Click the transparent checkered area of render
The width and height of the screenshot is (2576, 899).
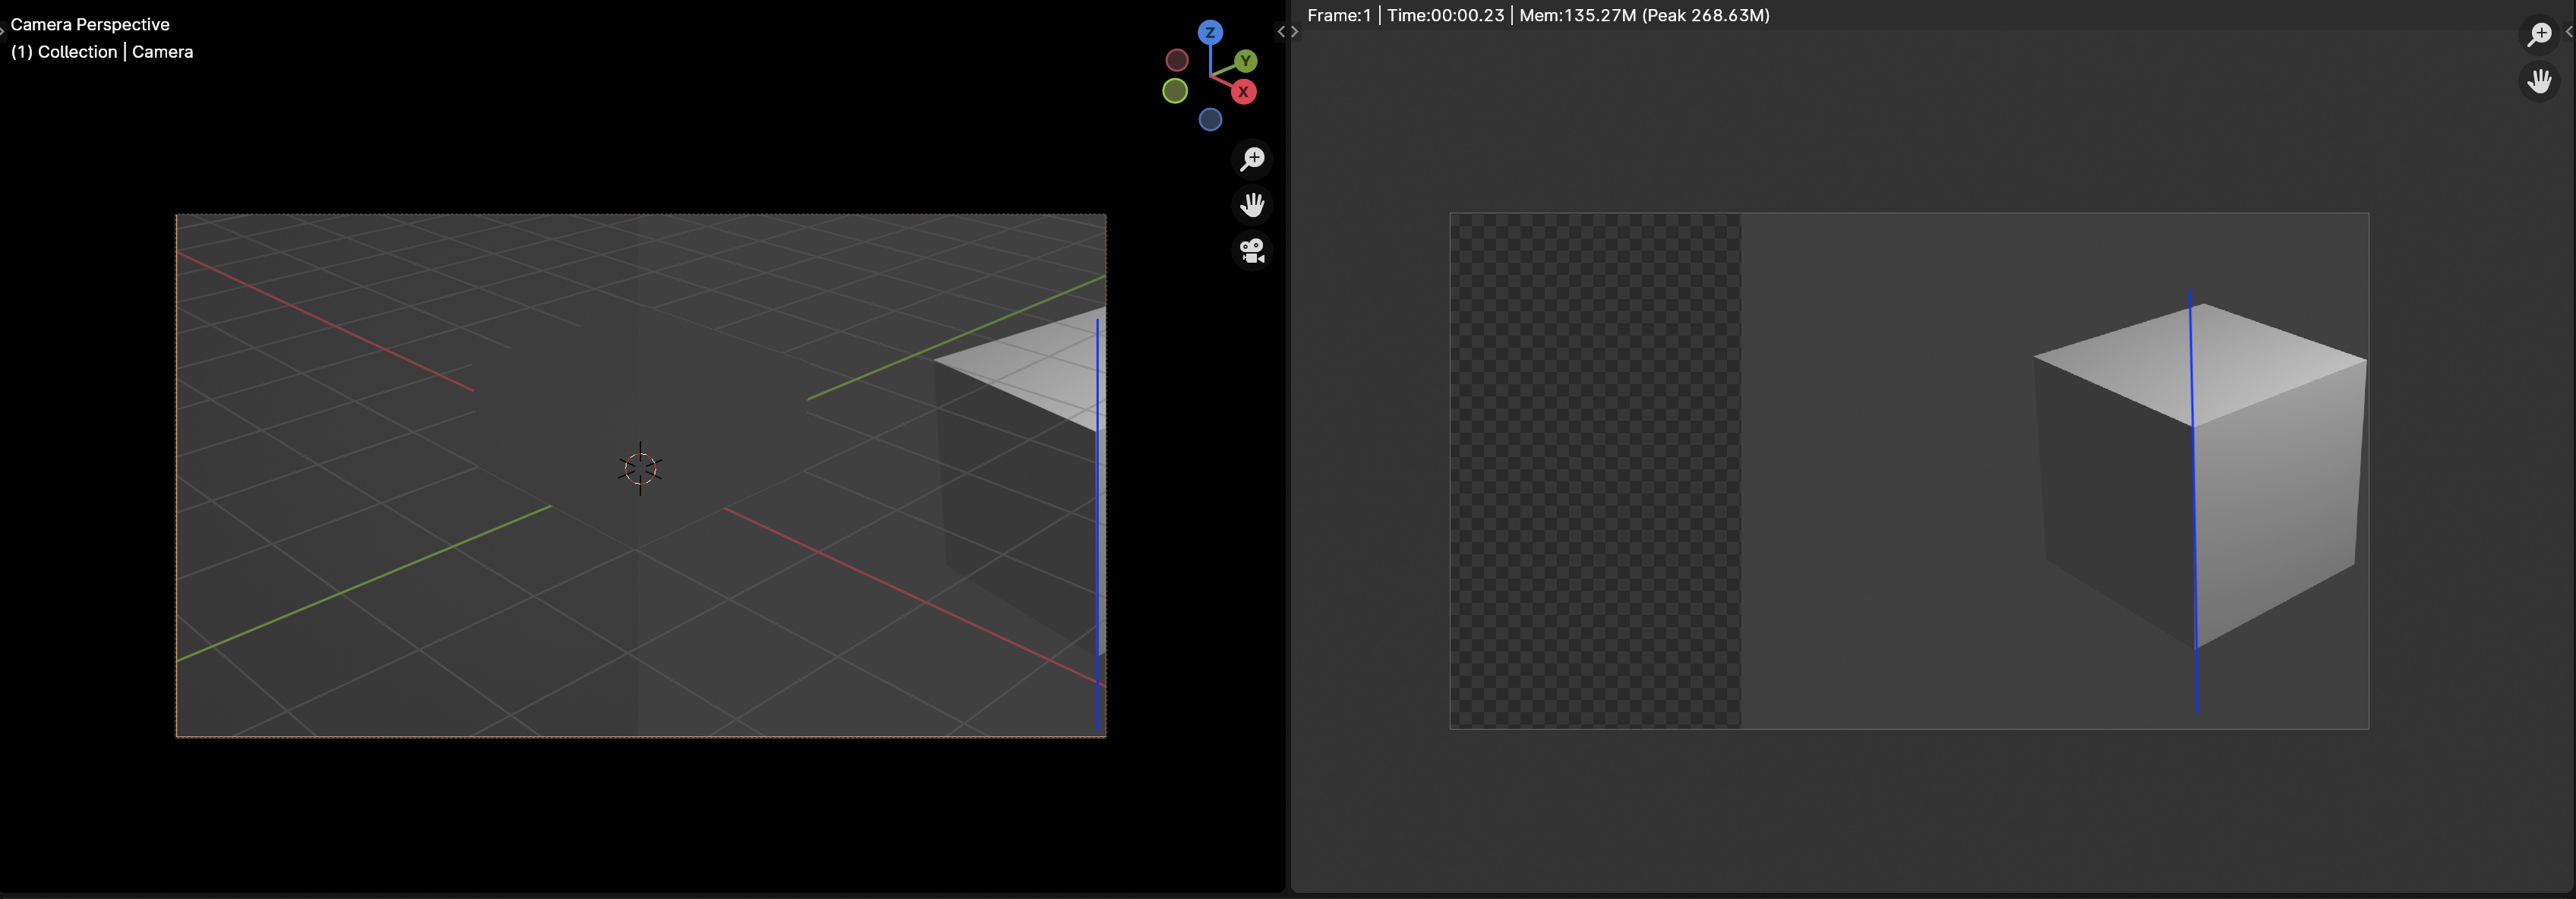click(x=1595, y=470)
